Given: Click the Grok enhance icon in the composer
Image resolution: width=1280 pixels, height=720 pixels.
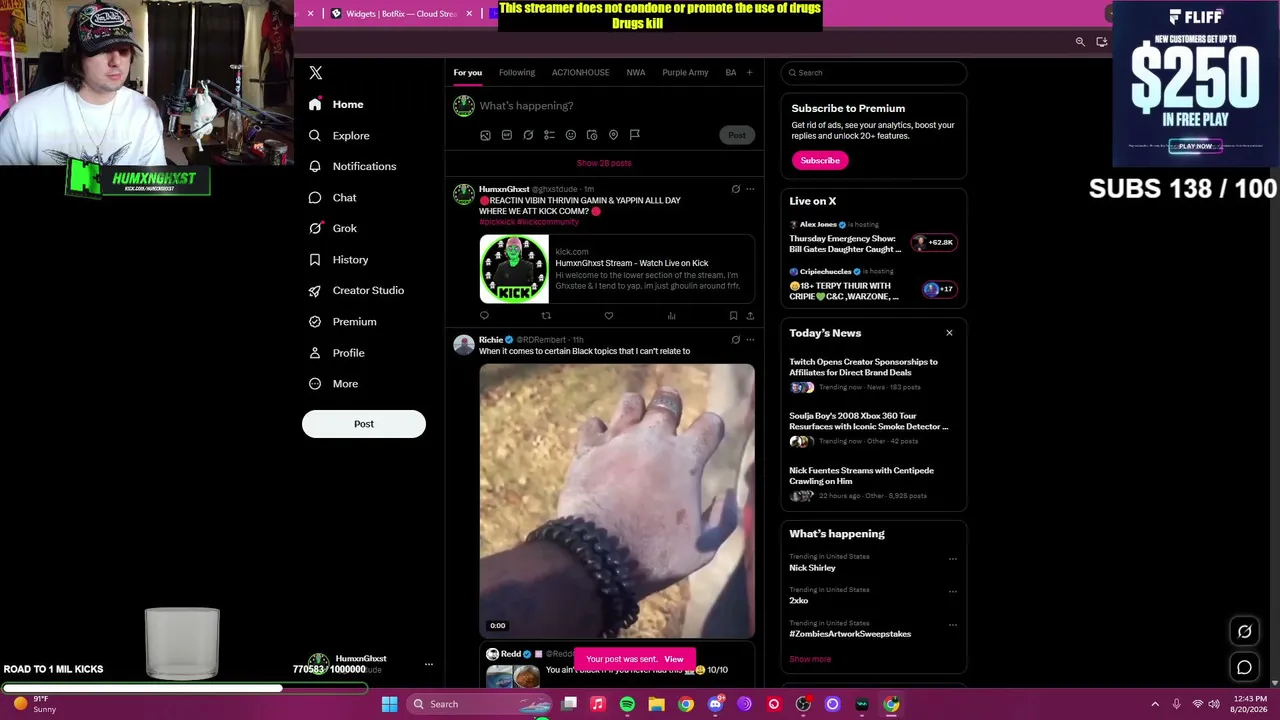Looking at the screenshot, I should point(528,135).
